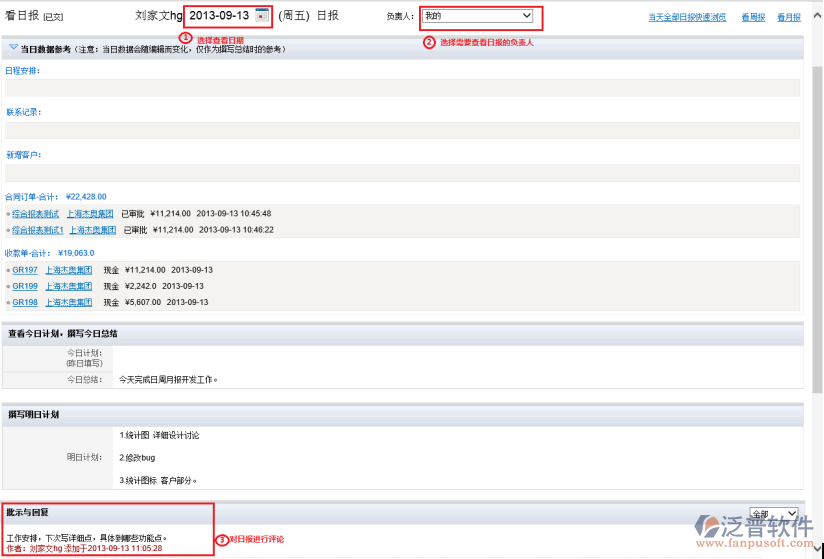This screenshot has height=559, width=824.
Task: Open contract order 综合报表测试1 link
Action: [x=38, y=230]
